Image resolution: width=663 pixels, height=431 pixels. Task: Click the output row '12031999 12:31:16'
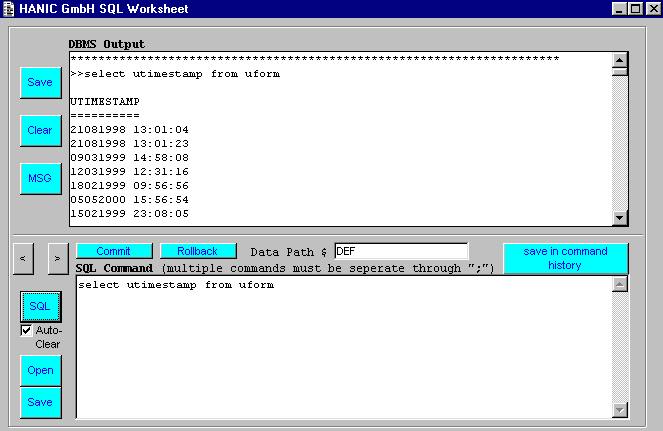(129, 171)
